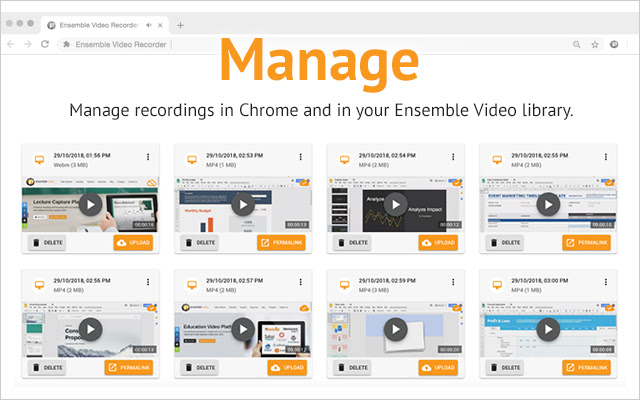Click the not-uploaded cloud icon on 01:56 PM thumbnail

(151, 182)
